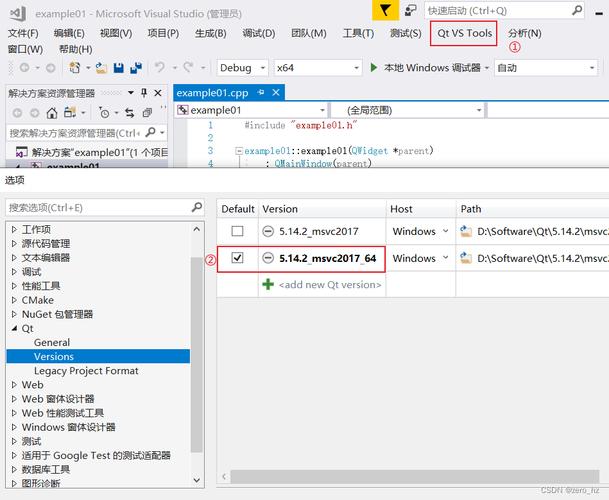609x500 pixels.
Task: Open the notifications flag icon
Action: pos(385,10)
